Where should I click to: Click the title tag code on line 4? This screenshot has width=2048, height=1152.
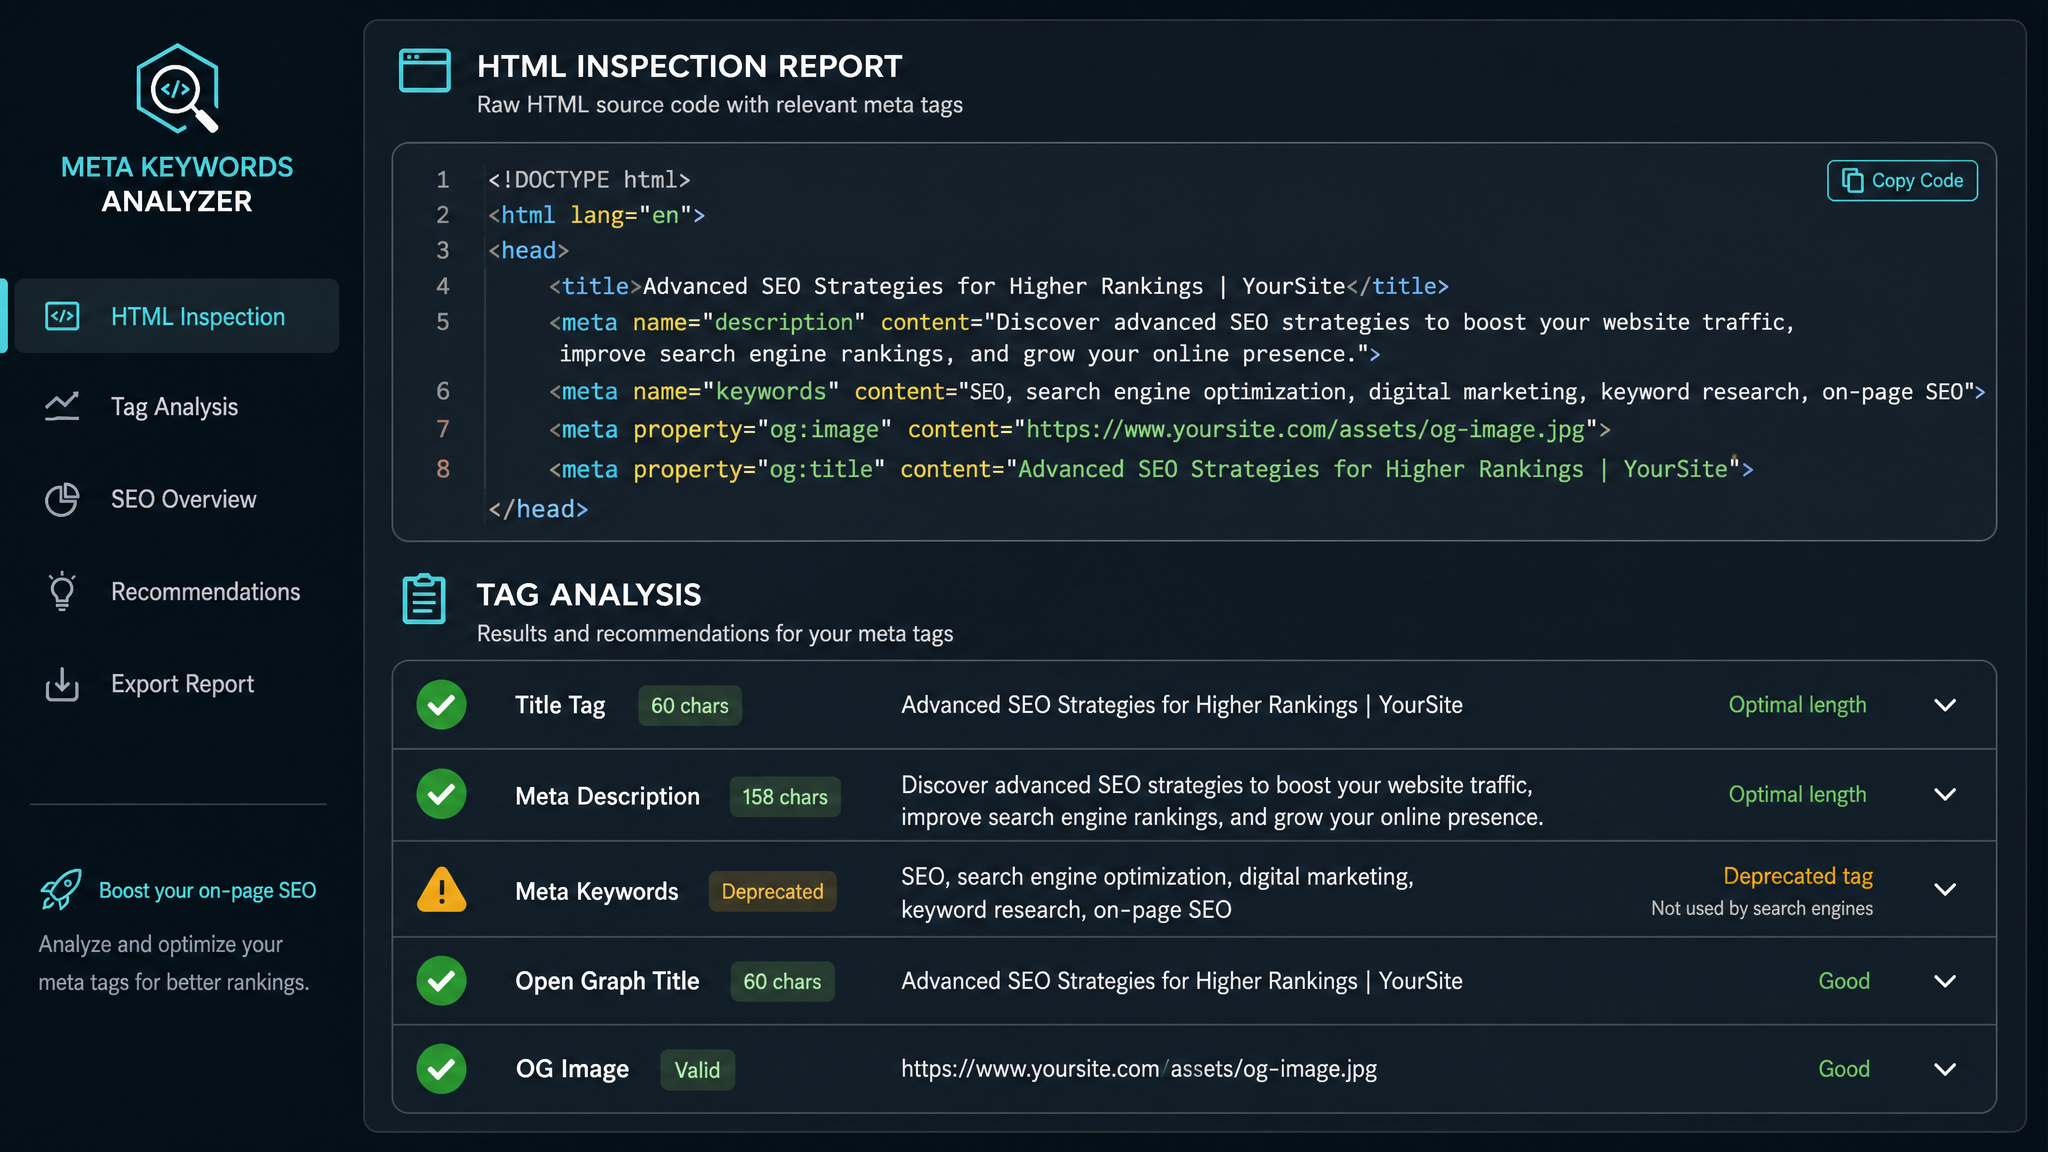998,287
